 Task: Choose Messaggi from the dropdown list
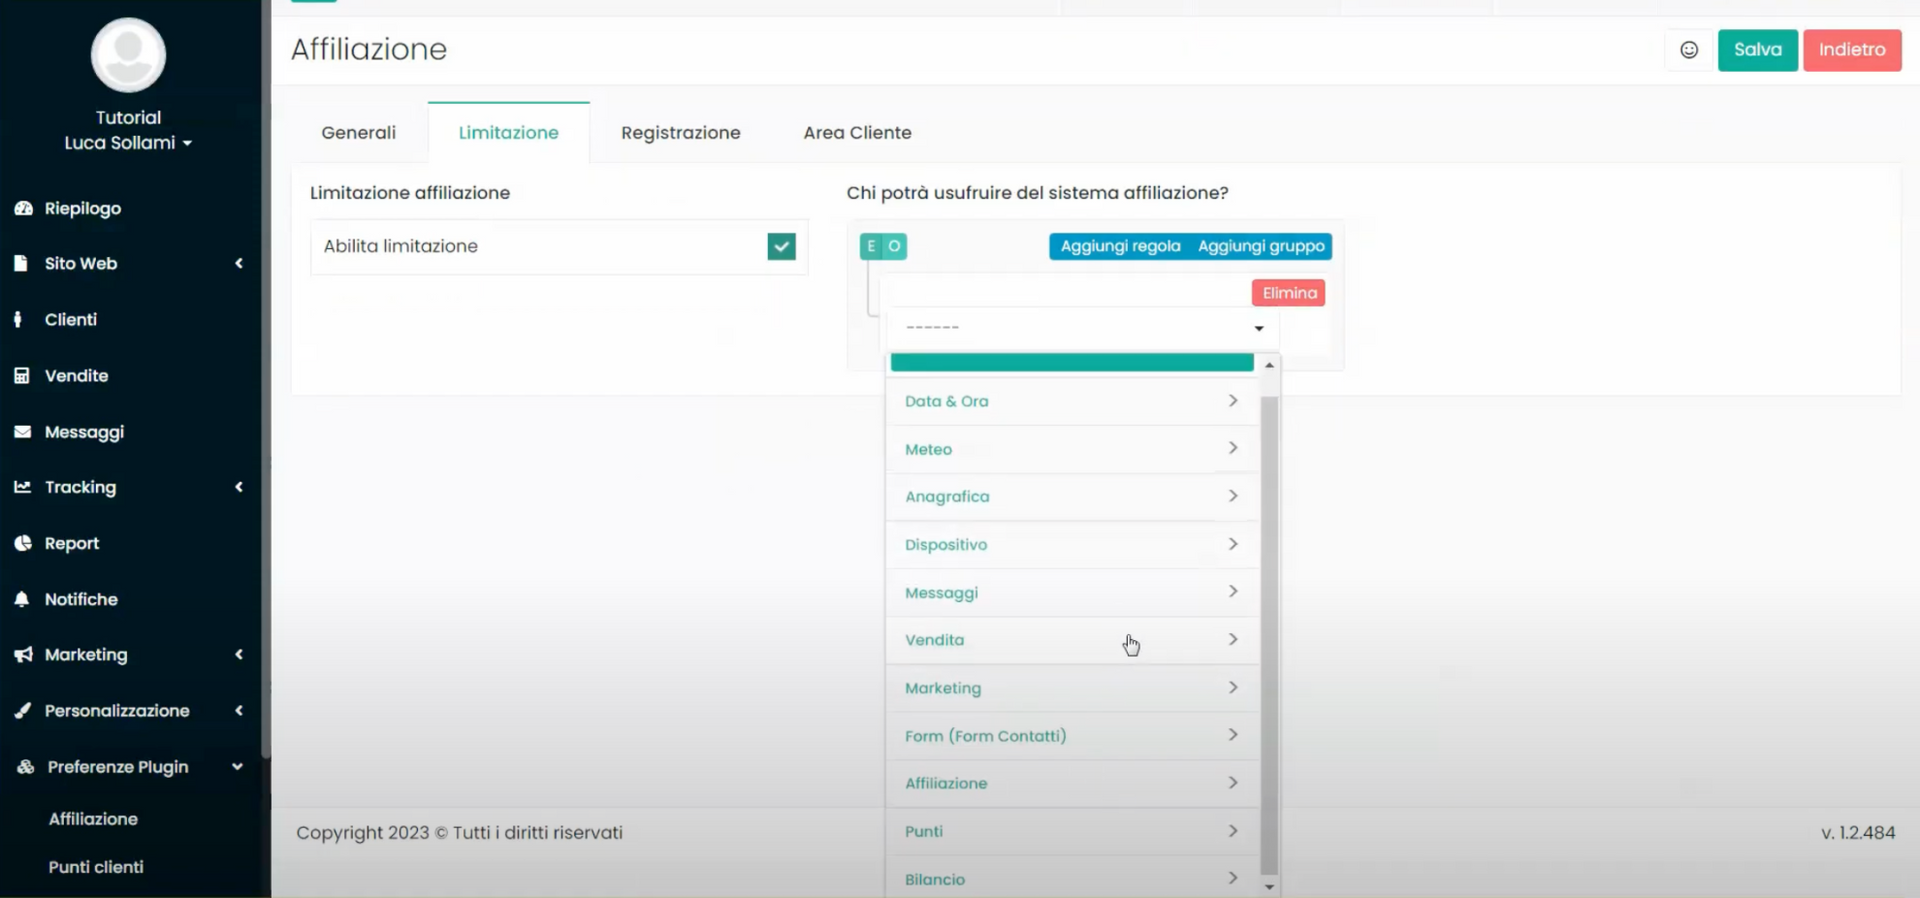coord(1072,592)
